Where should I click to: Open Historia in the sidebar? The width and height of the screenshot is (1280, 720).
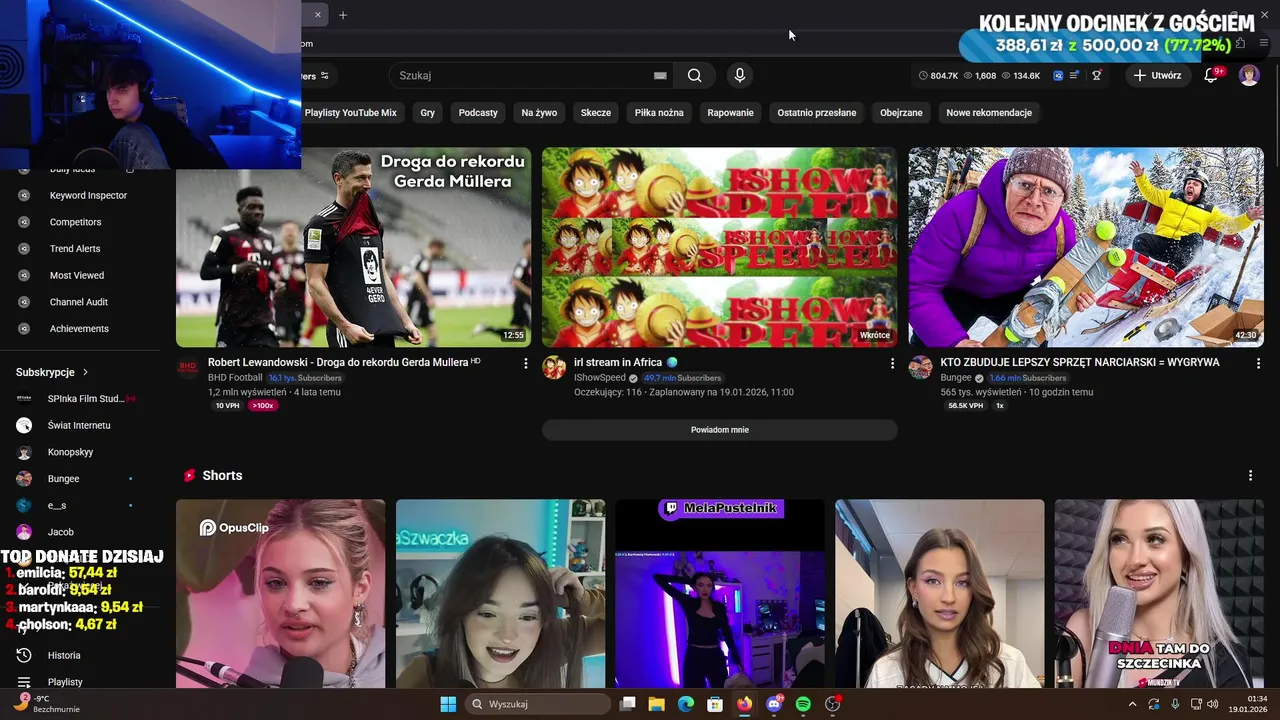click(x=64, y=655)
